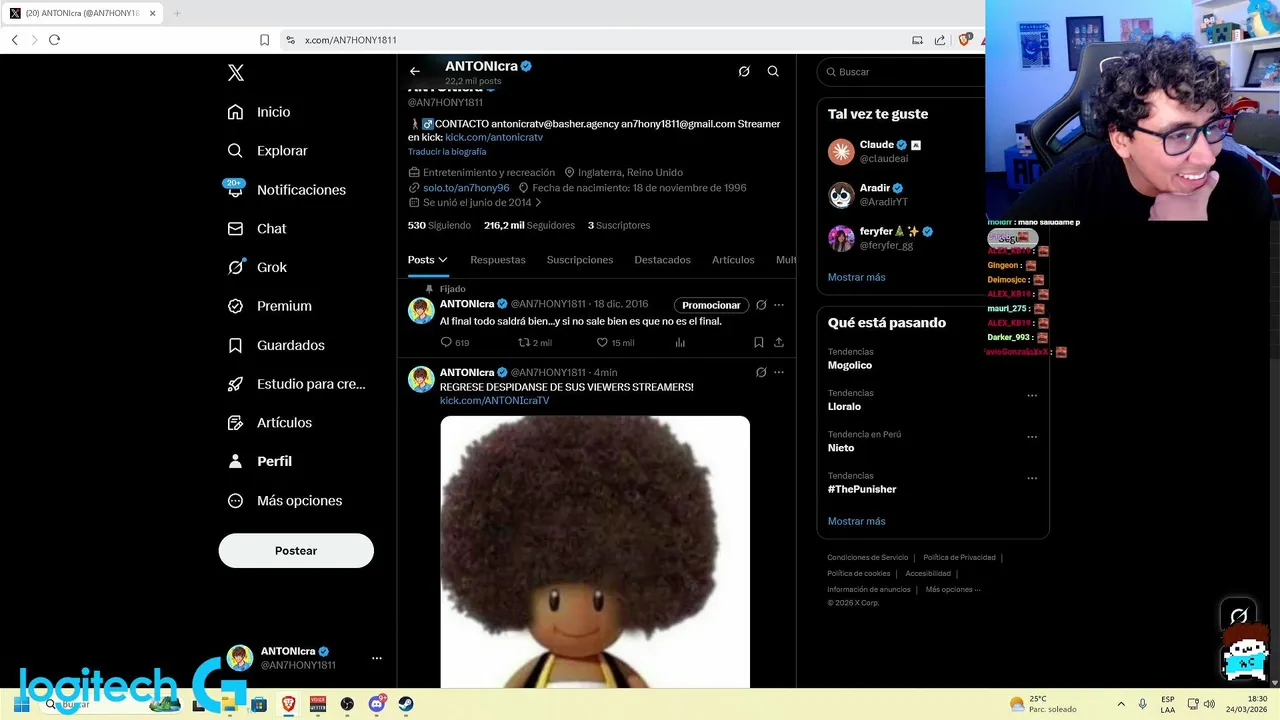Expand the Más opciones footer link
1280x720 pixels.
[x=953, y=590]
